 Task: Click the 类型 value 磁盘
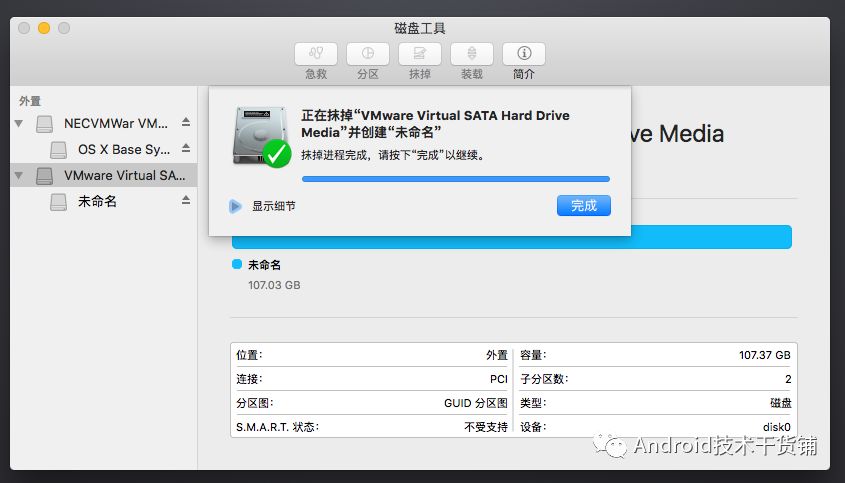[780, 403]
